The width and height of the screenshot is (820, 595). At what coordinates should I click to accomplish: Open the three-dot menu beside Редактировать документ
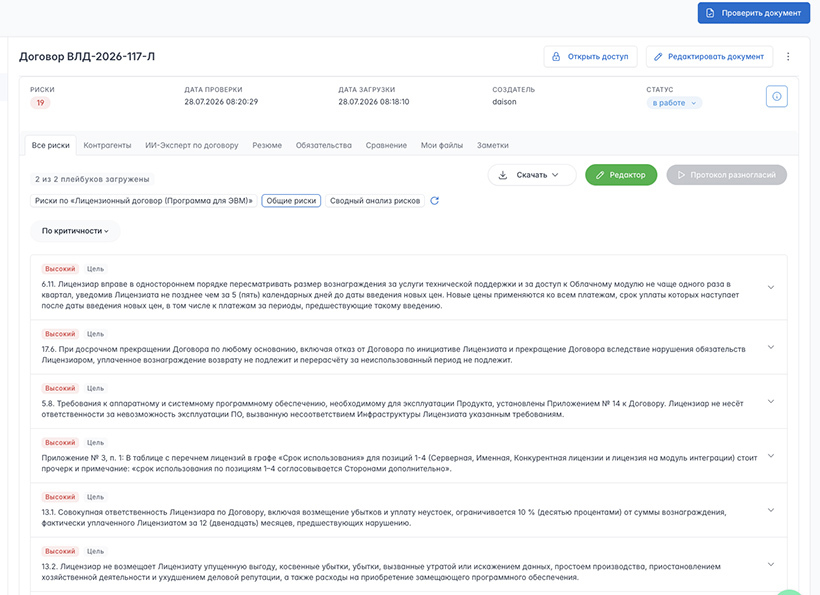[x=788, y=56]
